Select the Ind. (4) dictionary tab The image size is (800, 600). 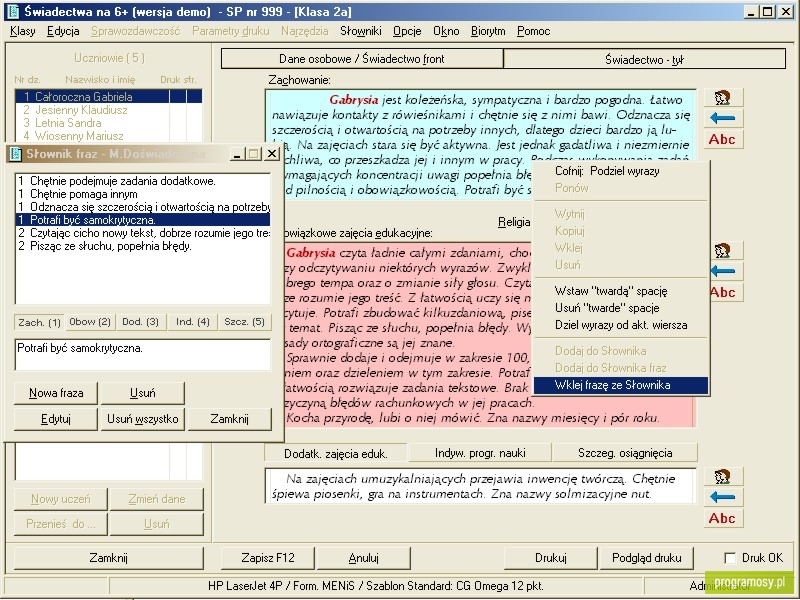pos(192,322)
